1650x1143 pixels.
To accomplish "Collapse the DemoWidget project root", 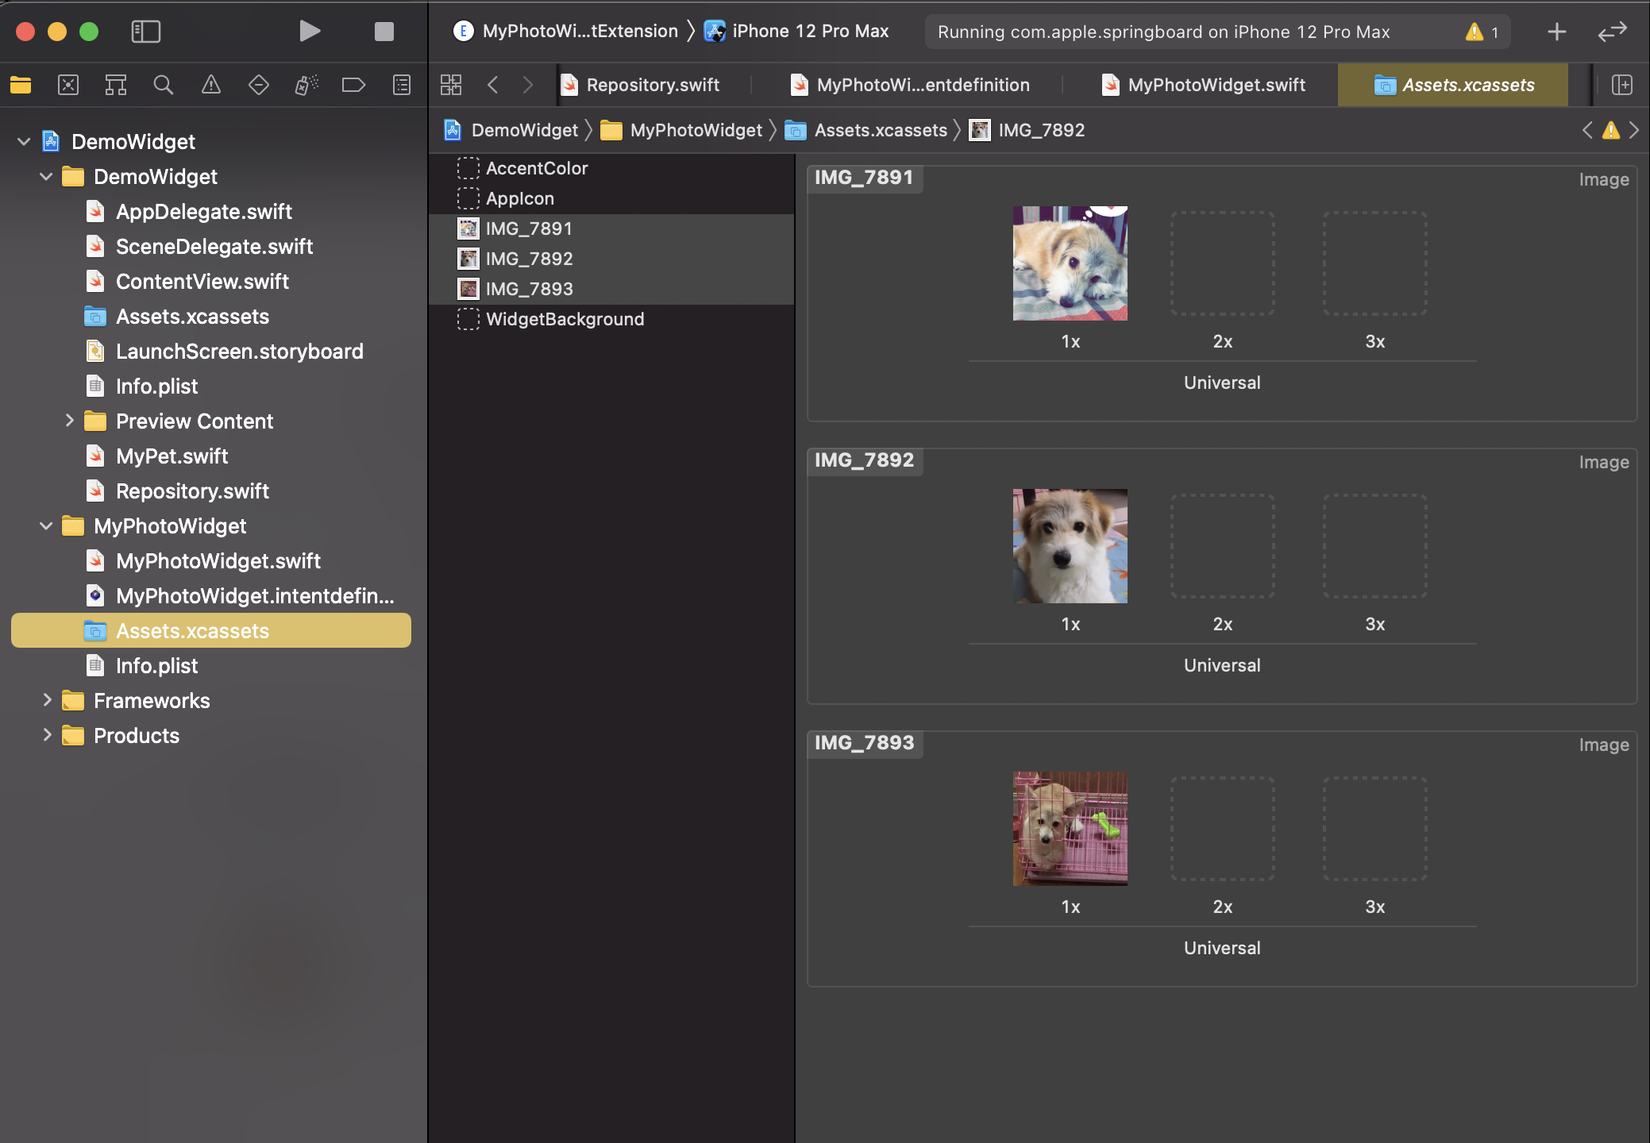I will (24, 142).
